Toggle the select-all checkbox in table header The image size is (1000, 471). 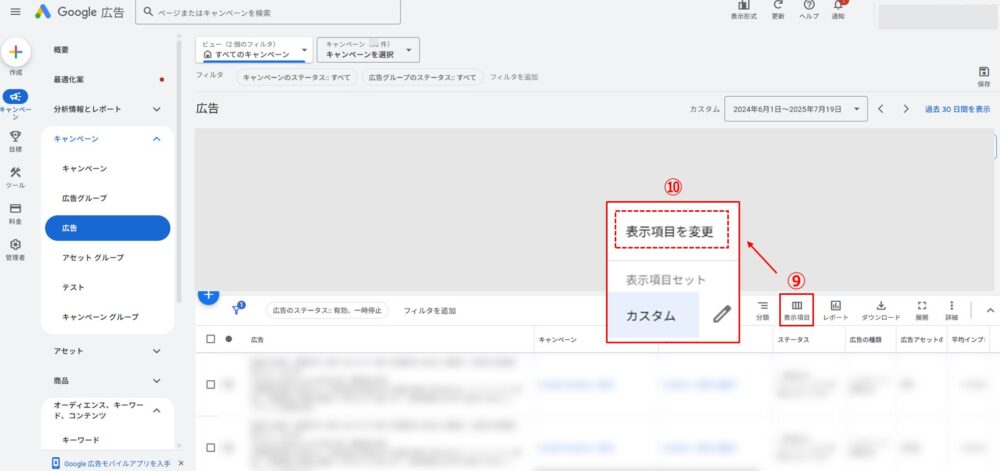[210, 339]
